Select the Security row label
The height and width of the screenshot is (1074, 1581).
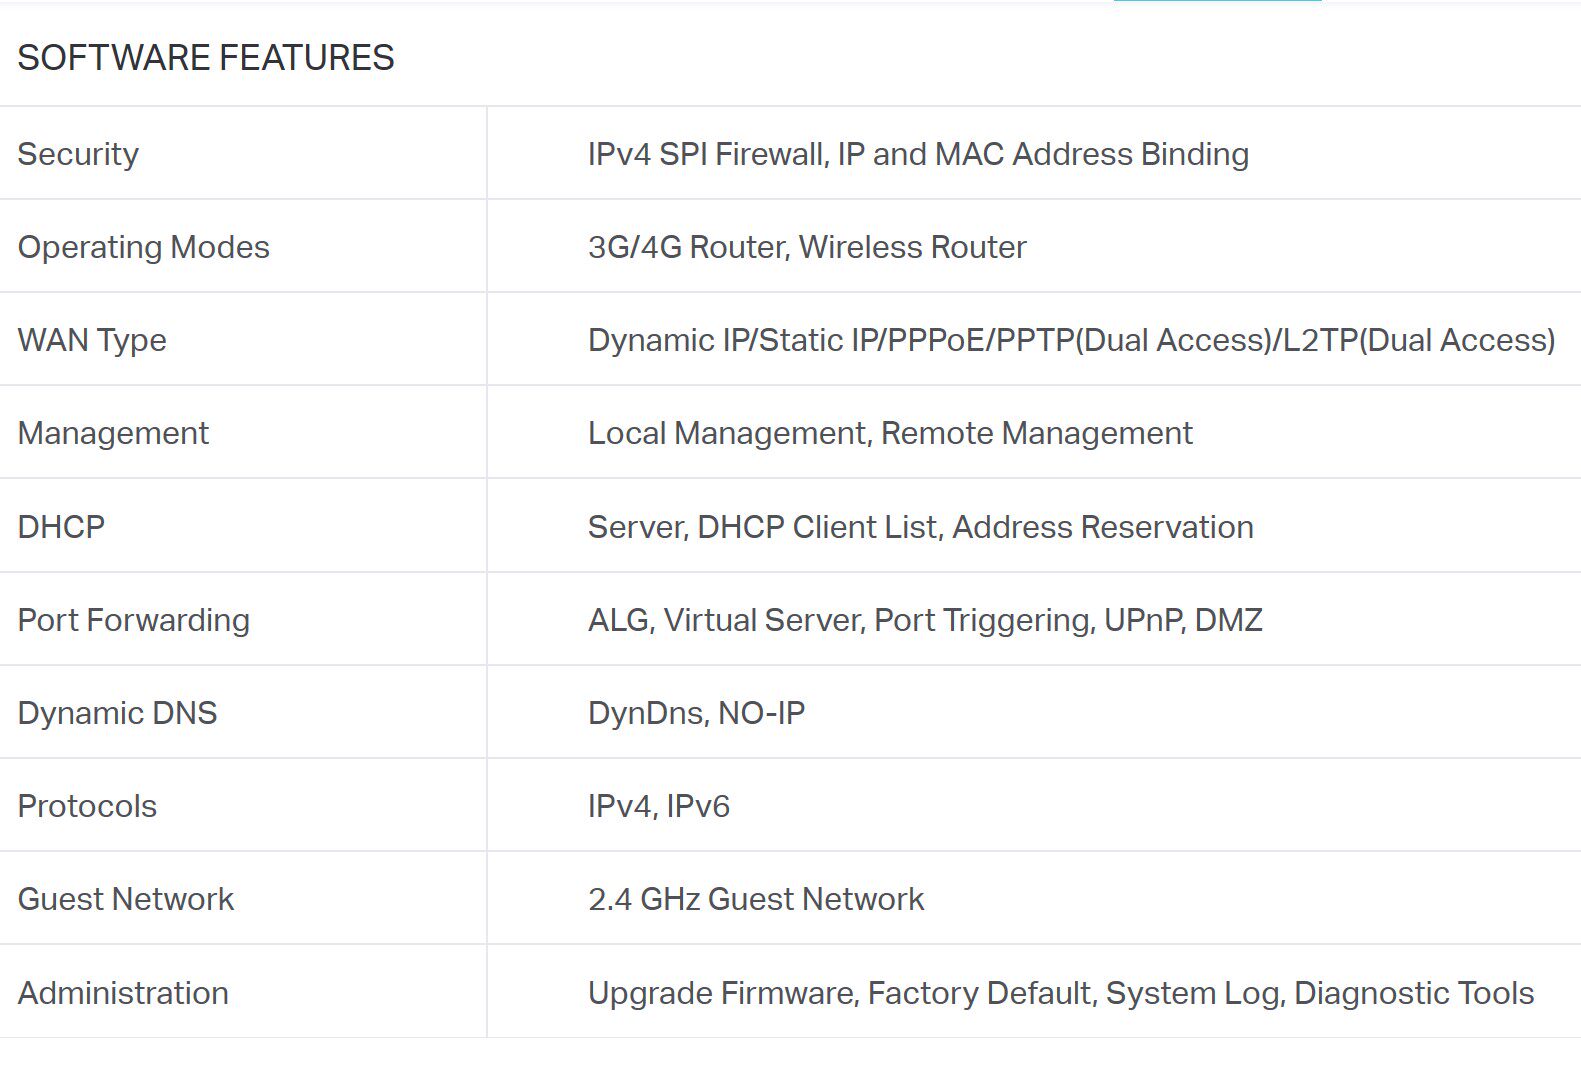[x=78, y=154]
